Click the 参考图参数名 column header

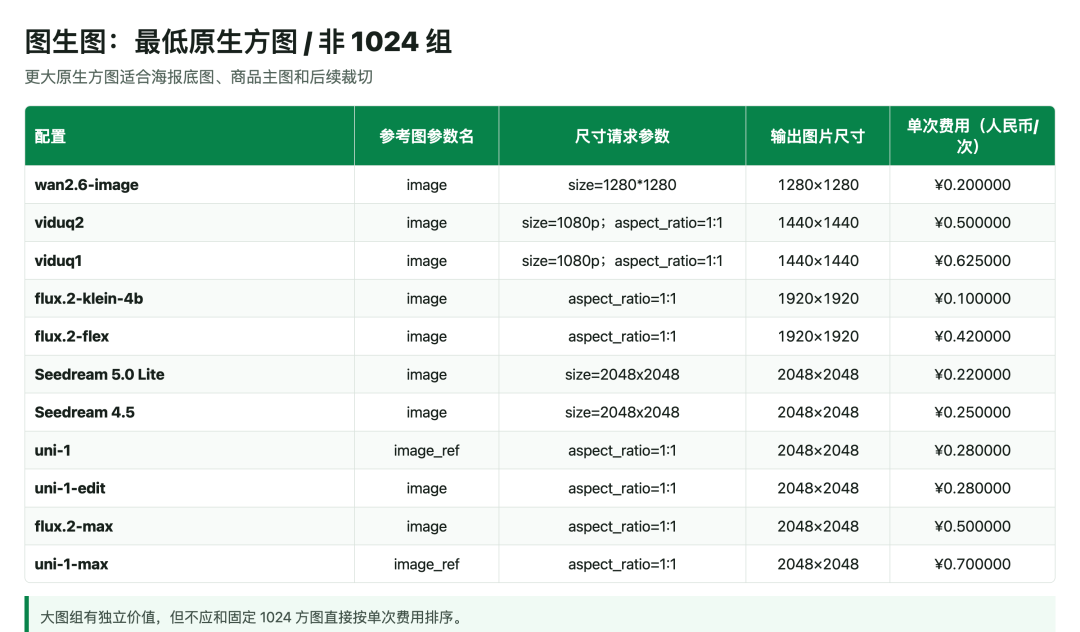click(x=426, y=136)
